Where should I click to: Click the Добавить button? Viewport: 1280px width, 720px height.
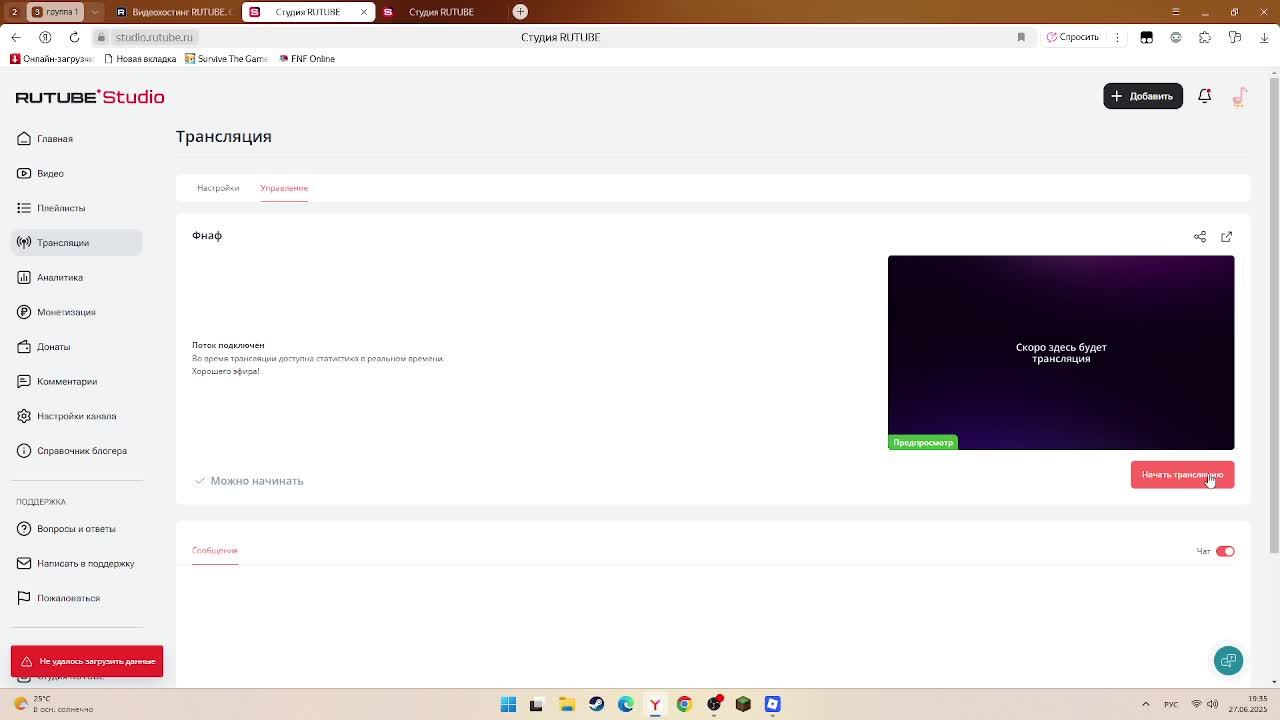(1143, 96)
